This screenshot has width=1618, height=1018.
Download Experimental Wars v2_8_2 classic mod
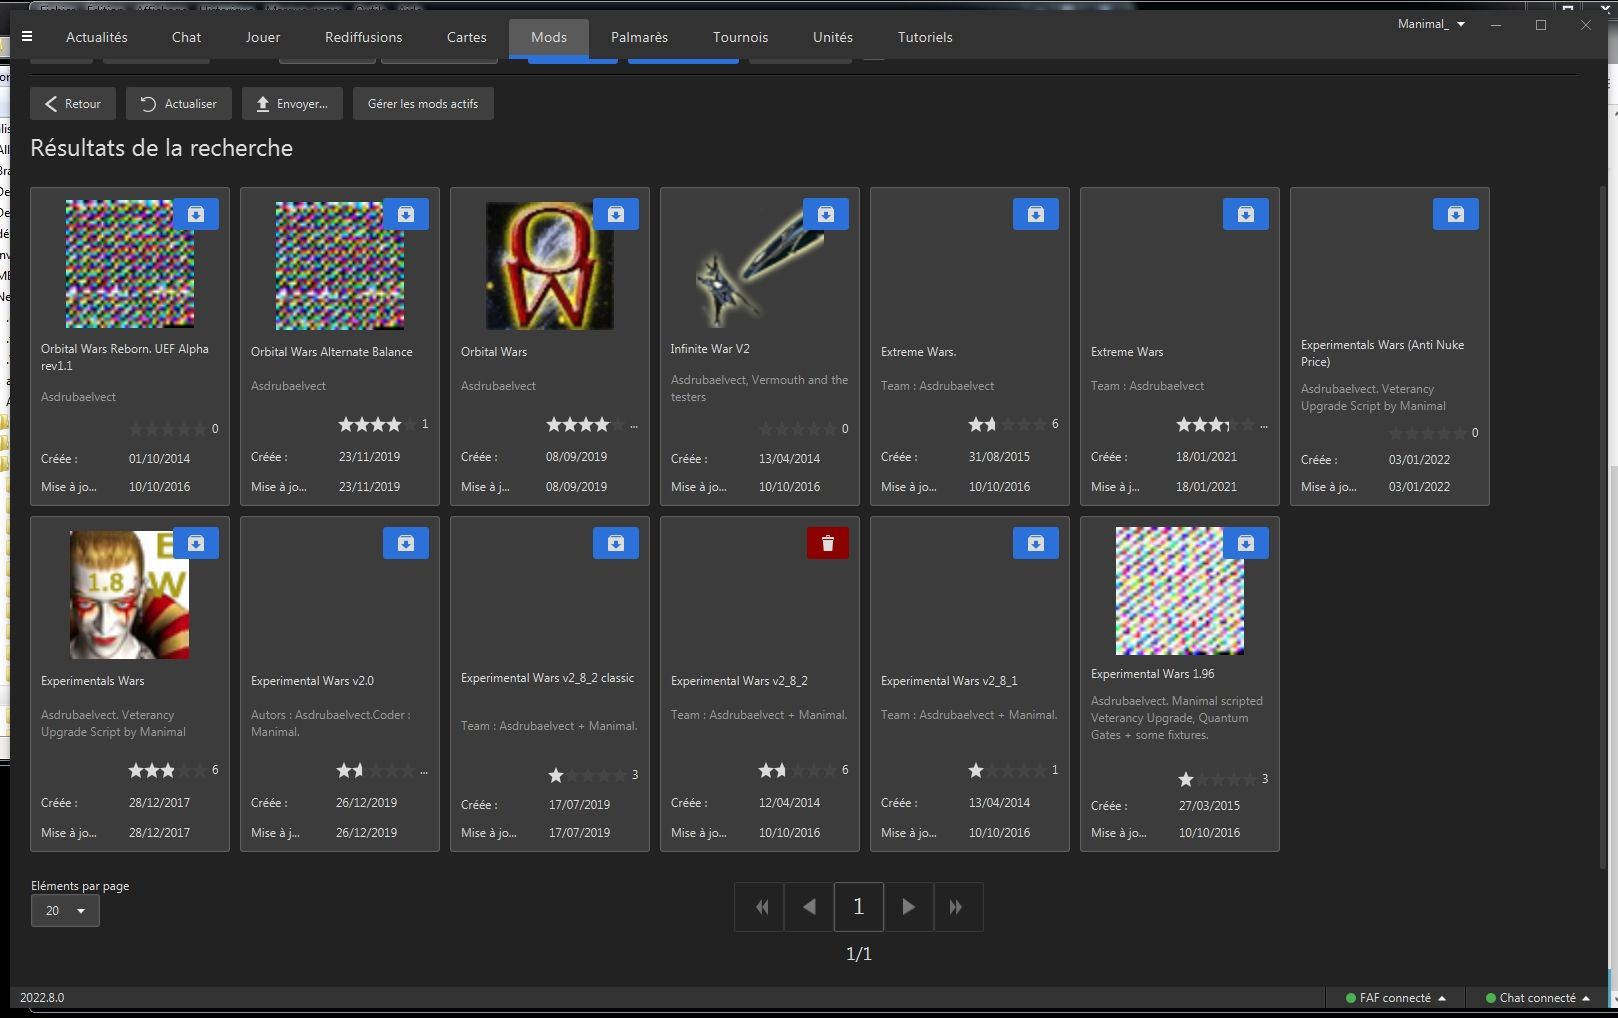[616, 543]
